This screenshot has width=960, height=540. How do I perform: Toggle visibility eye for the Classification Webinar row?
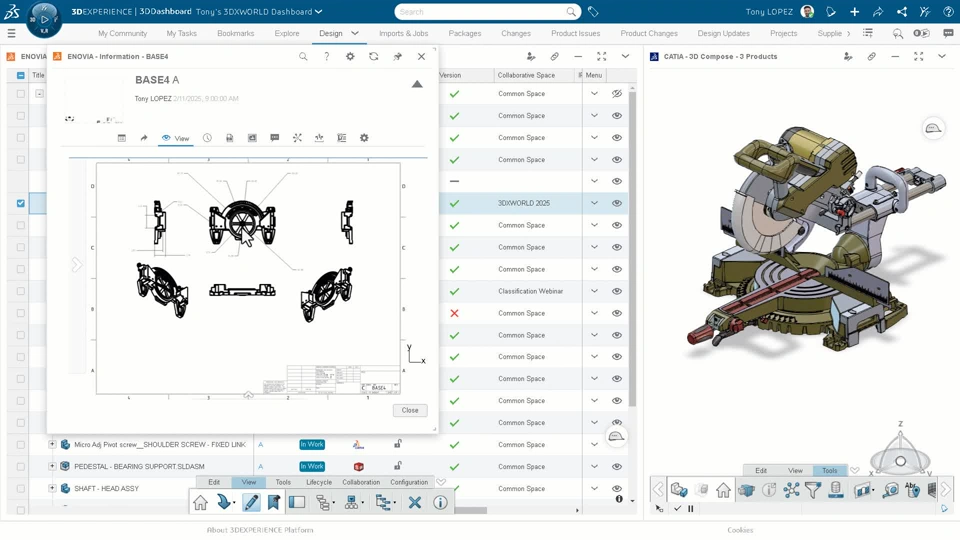pos(617,291)
